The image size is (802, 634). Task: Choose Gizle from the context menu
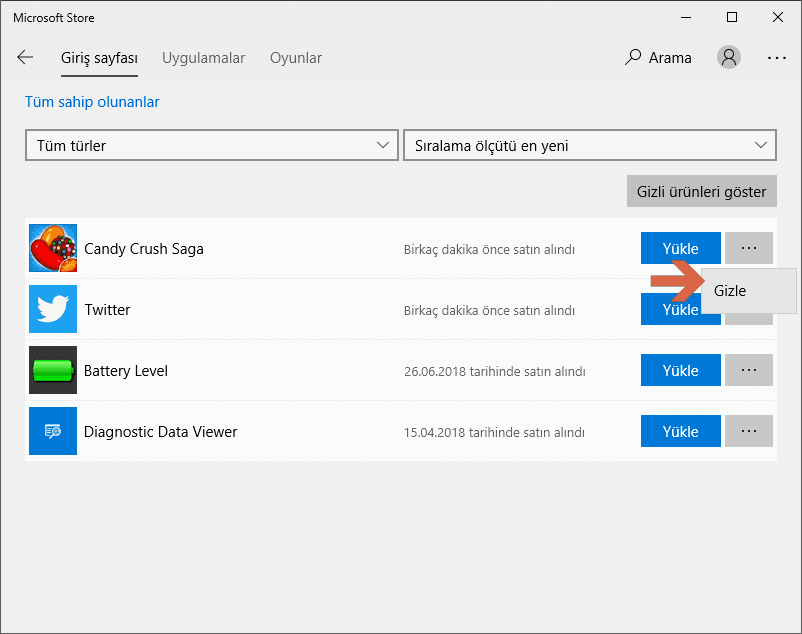pos(749,290)
